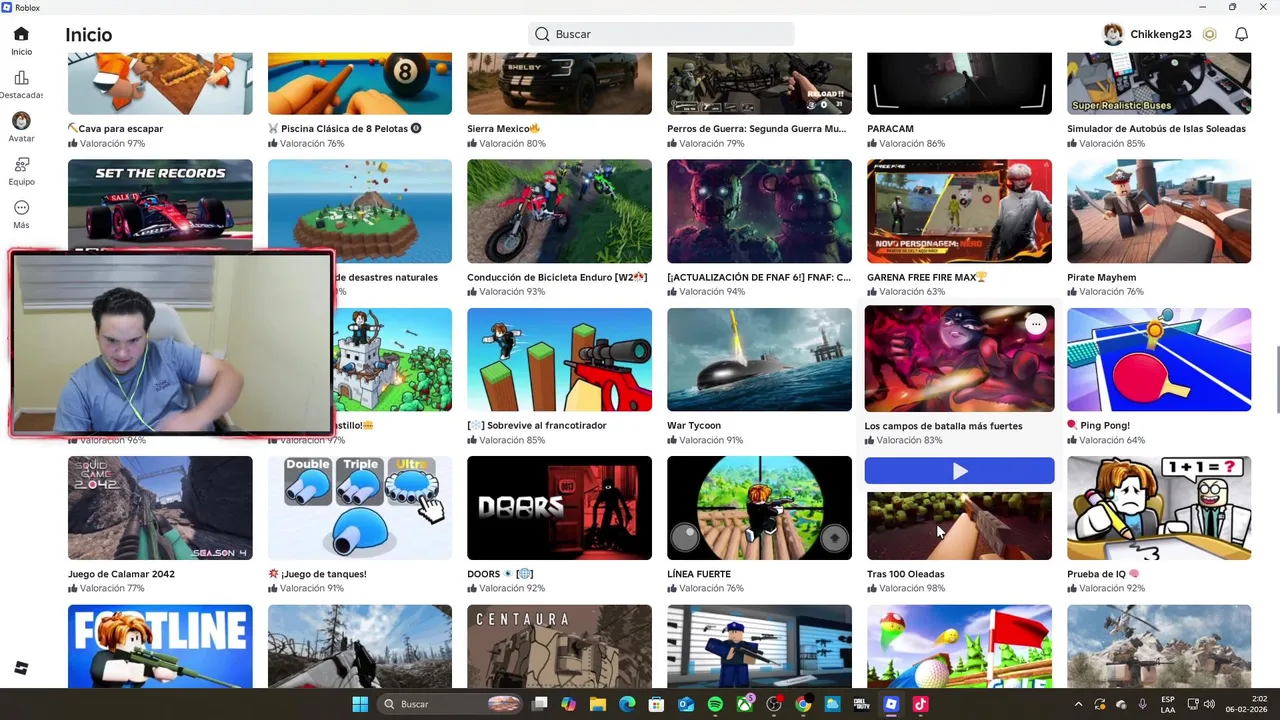Open the SET THE RECORDS racing thumbnail
The height and width of the screenshot is (720, 1280).
point(160,204)
